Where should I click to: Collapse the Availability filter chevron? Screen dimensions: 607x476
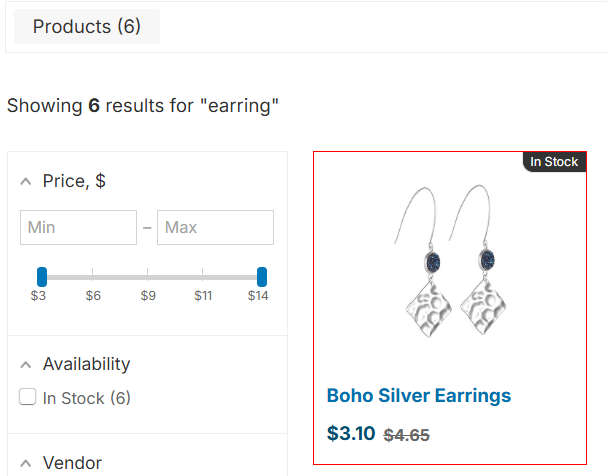(26, 365)
